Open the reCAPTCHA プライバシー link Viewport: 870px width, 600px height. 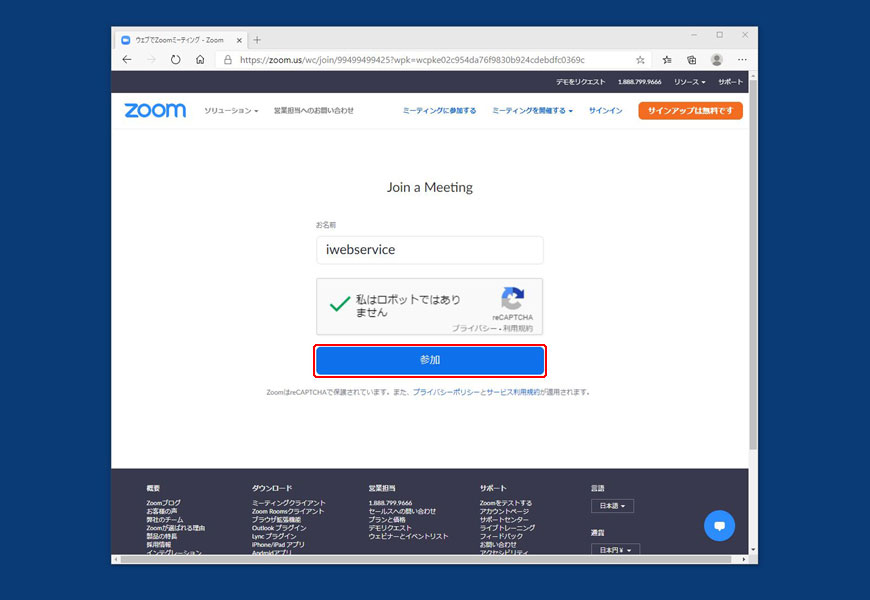[474, 328]
